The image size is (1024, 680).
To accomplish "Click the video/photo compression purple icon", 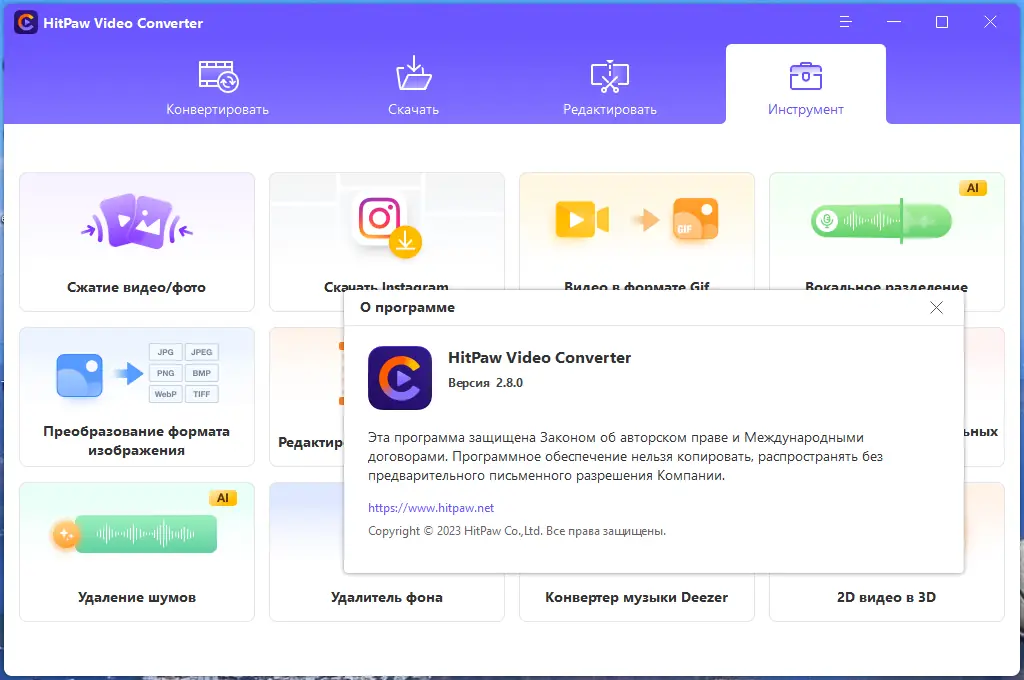I will pos(136,221).
